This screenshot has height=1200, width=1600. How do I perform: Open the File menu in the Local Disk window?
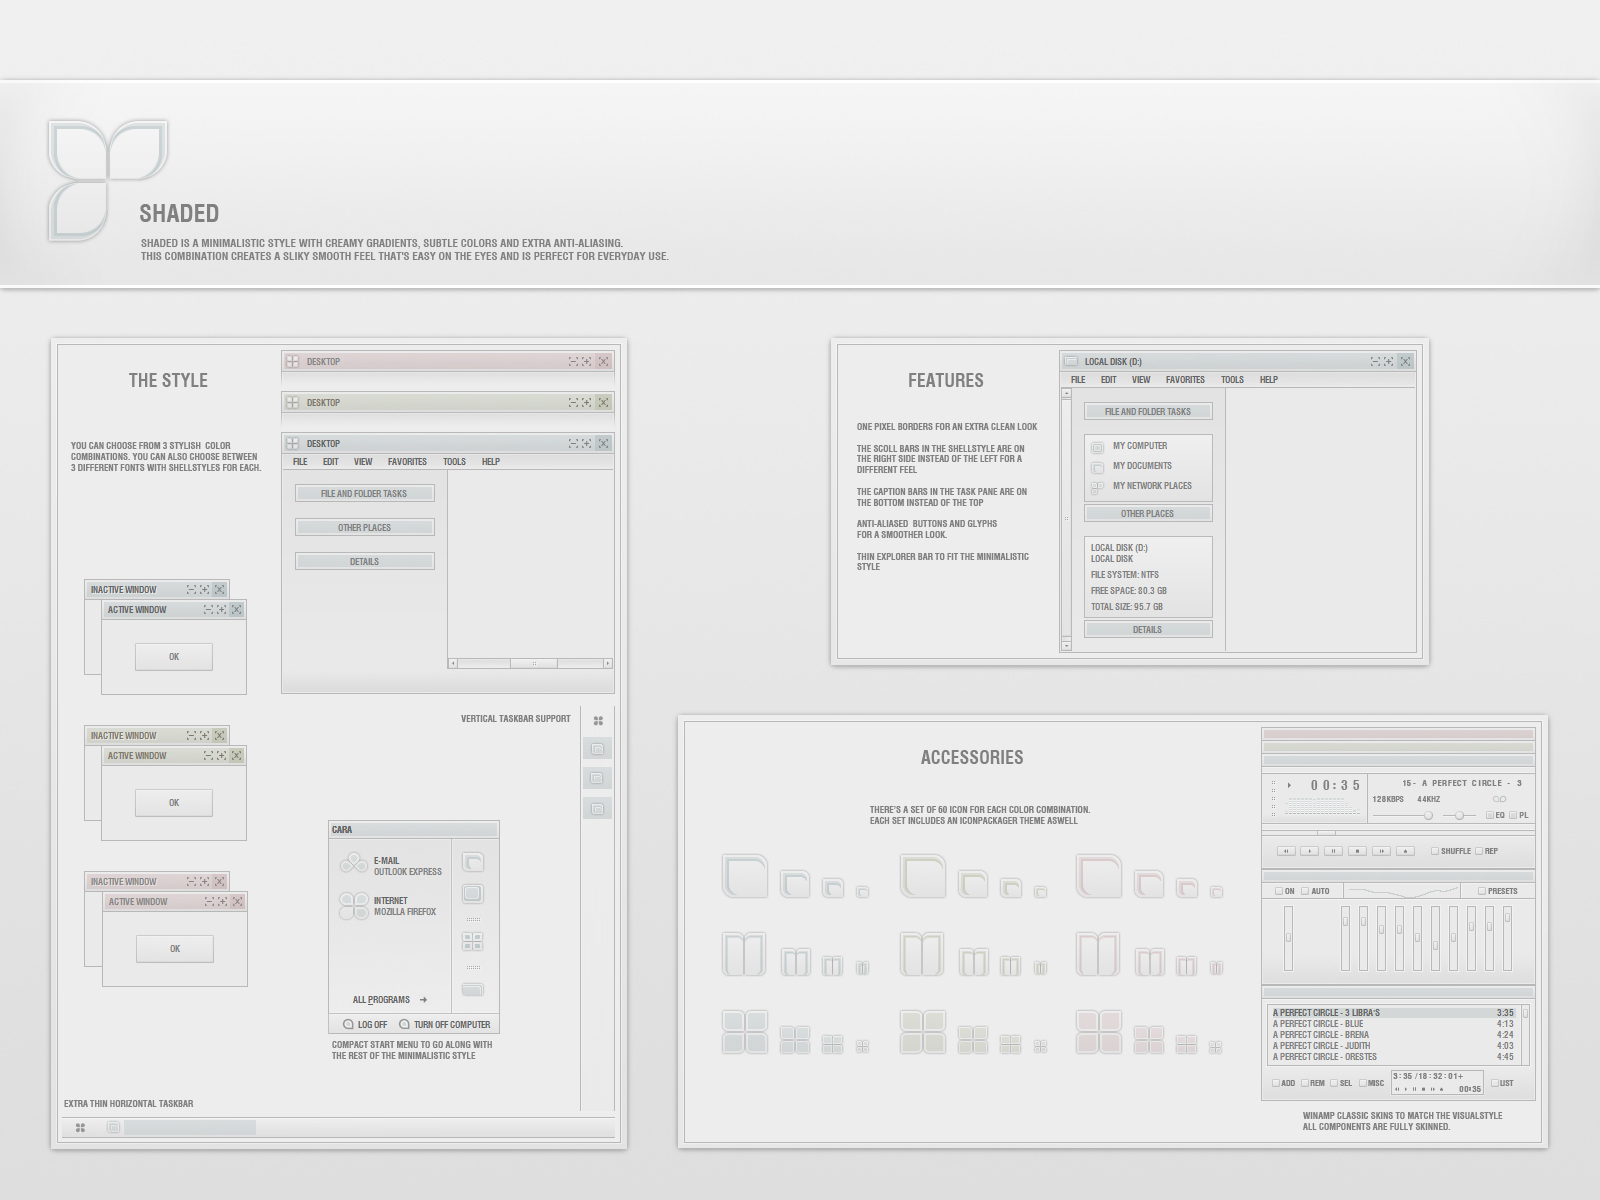1078,380
